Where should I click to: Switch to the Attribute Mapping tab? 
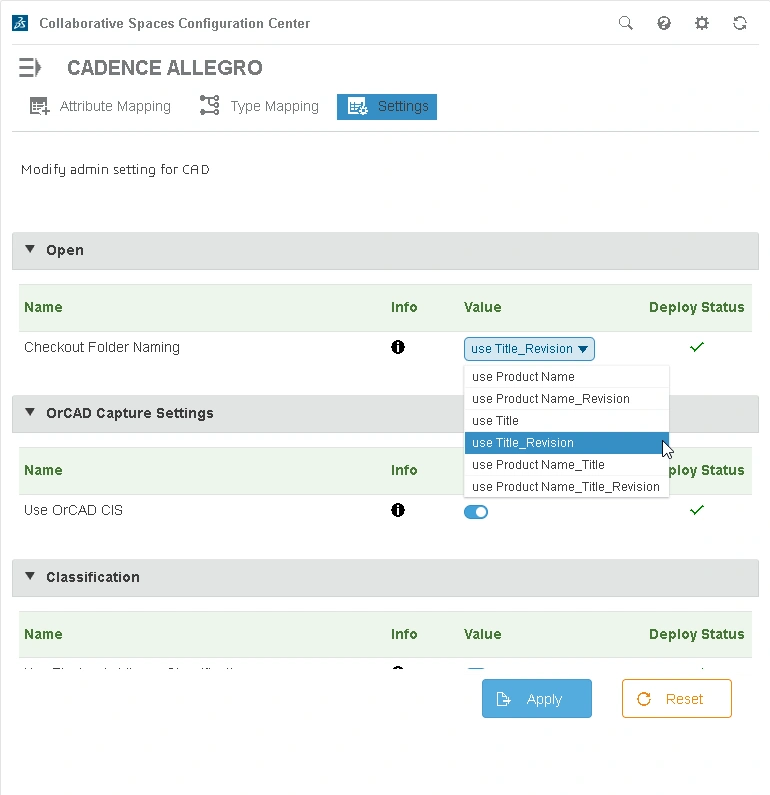(x=100, y=106)
